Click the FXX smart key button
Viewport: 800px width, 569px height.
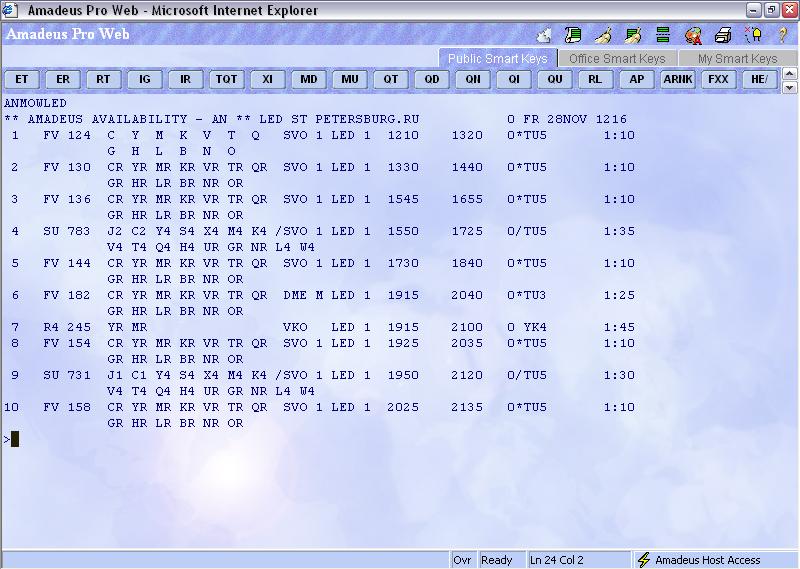coord(718,80)
